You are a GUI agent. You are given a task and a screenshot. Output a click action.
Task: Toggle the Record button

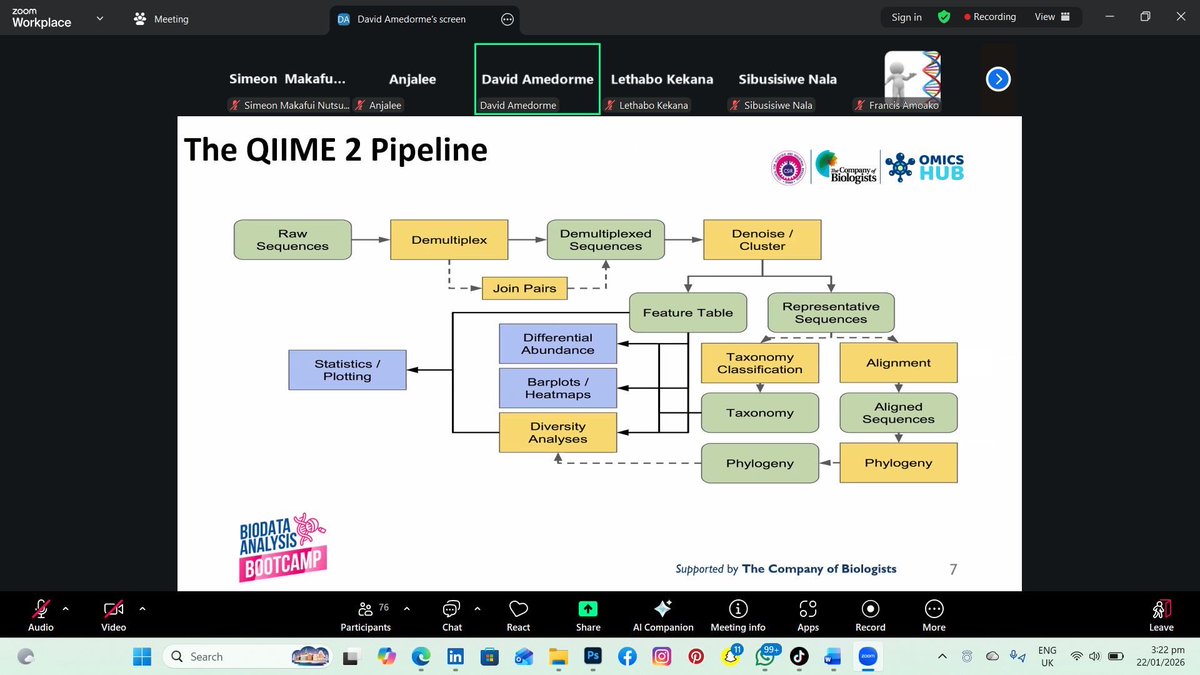(x=870, y=615)
